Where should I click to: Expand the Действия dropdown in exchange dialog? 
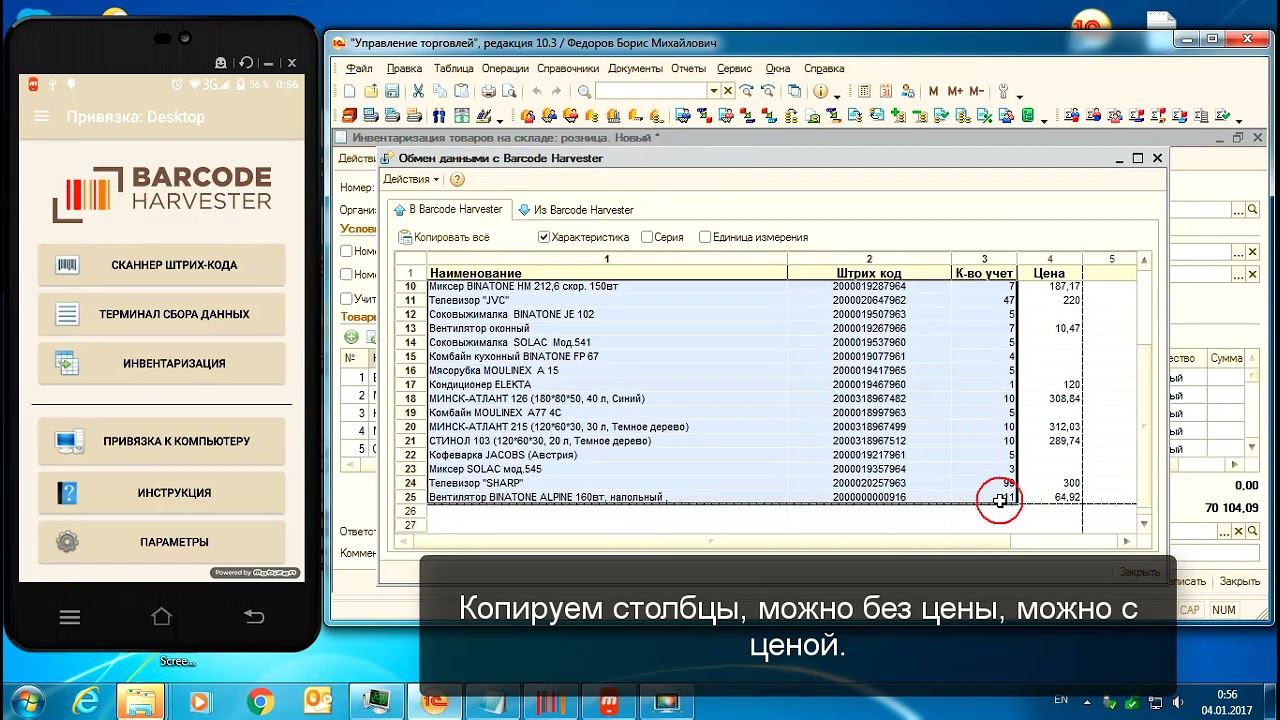click(x=411, y=180)
